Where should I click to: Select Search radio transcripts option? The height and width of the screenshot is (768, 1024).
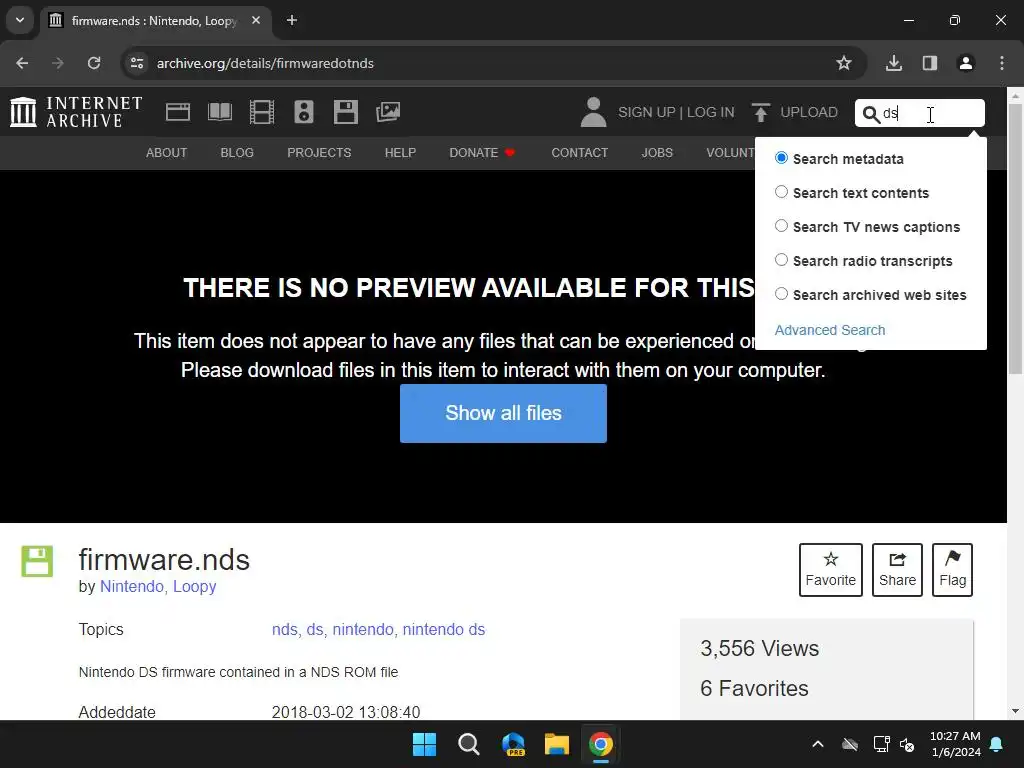781,260
